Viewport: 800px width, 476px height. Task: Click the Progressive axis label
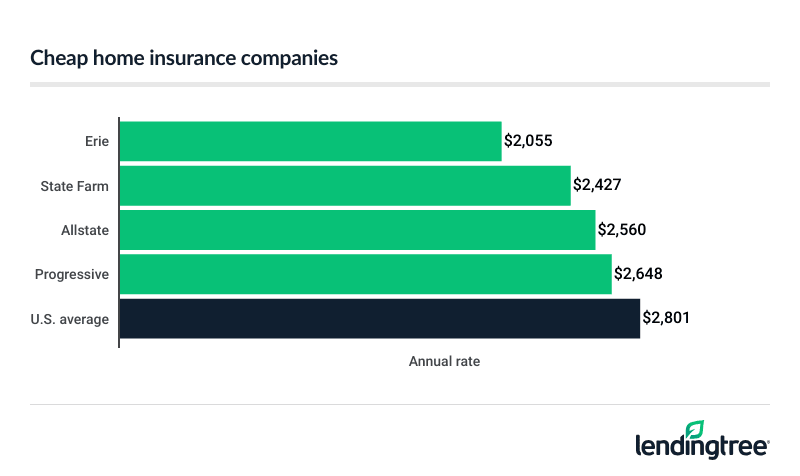[x=72, y=274]
